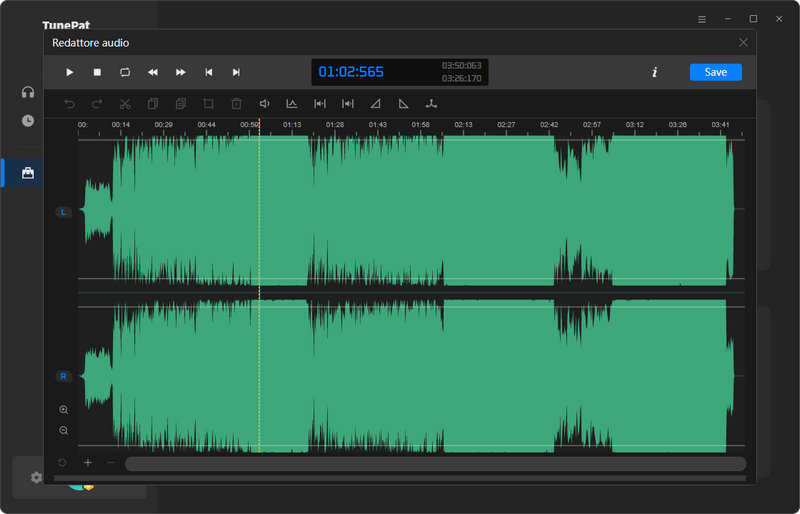
Task: Select the Crop tool
Action: pos(208,104)
